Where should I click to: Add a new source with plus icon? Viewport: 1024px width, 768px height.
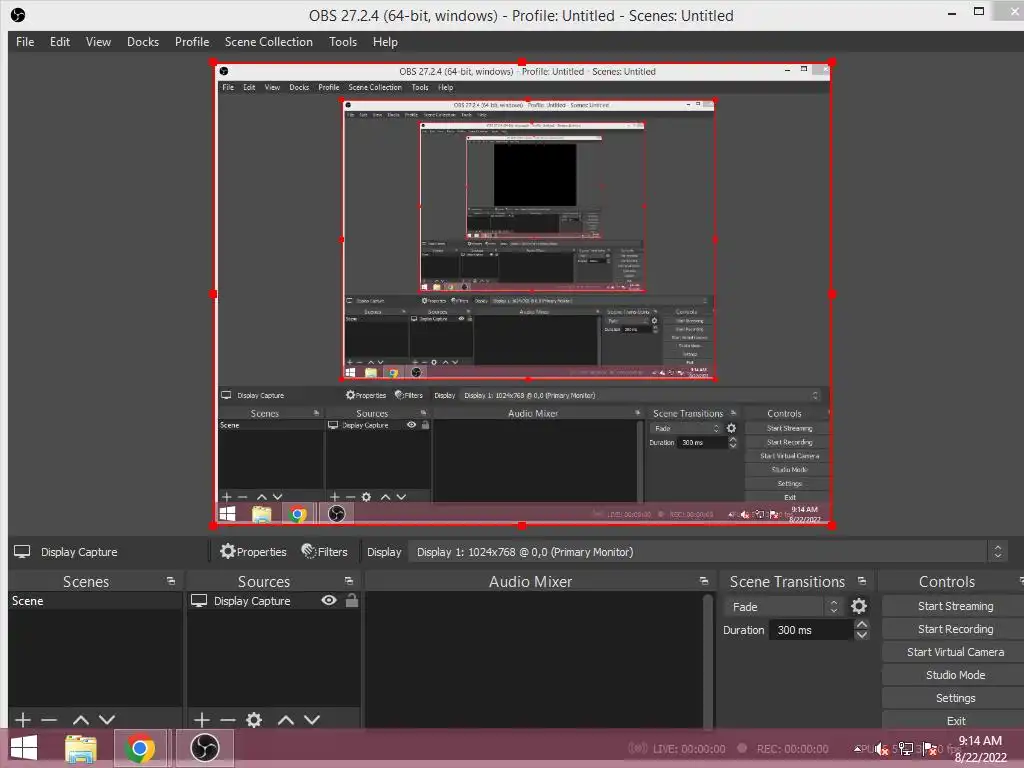click(202, 720)
